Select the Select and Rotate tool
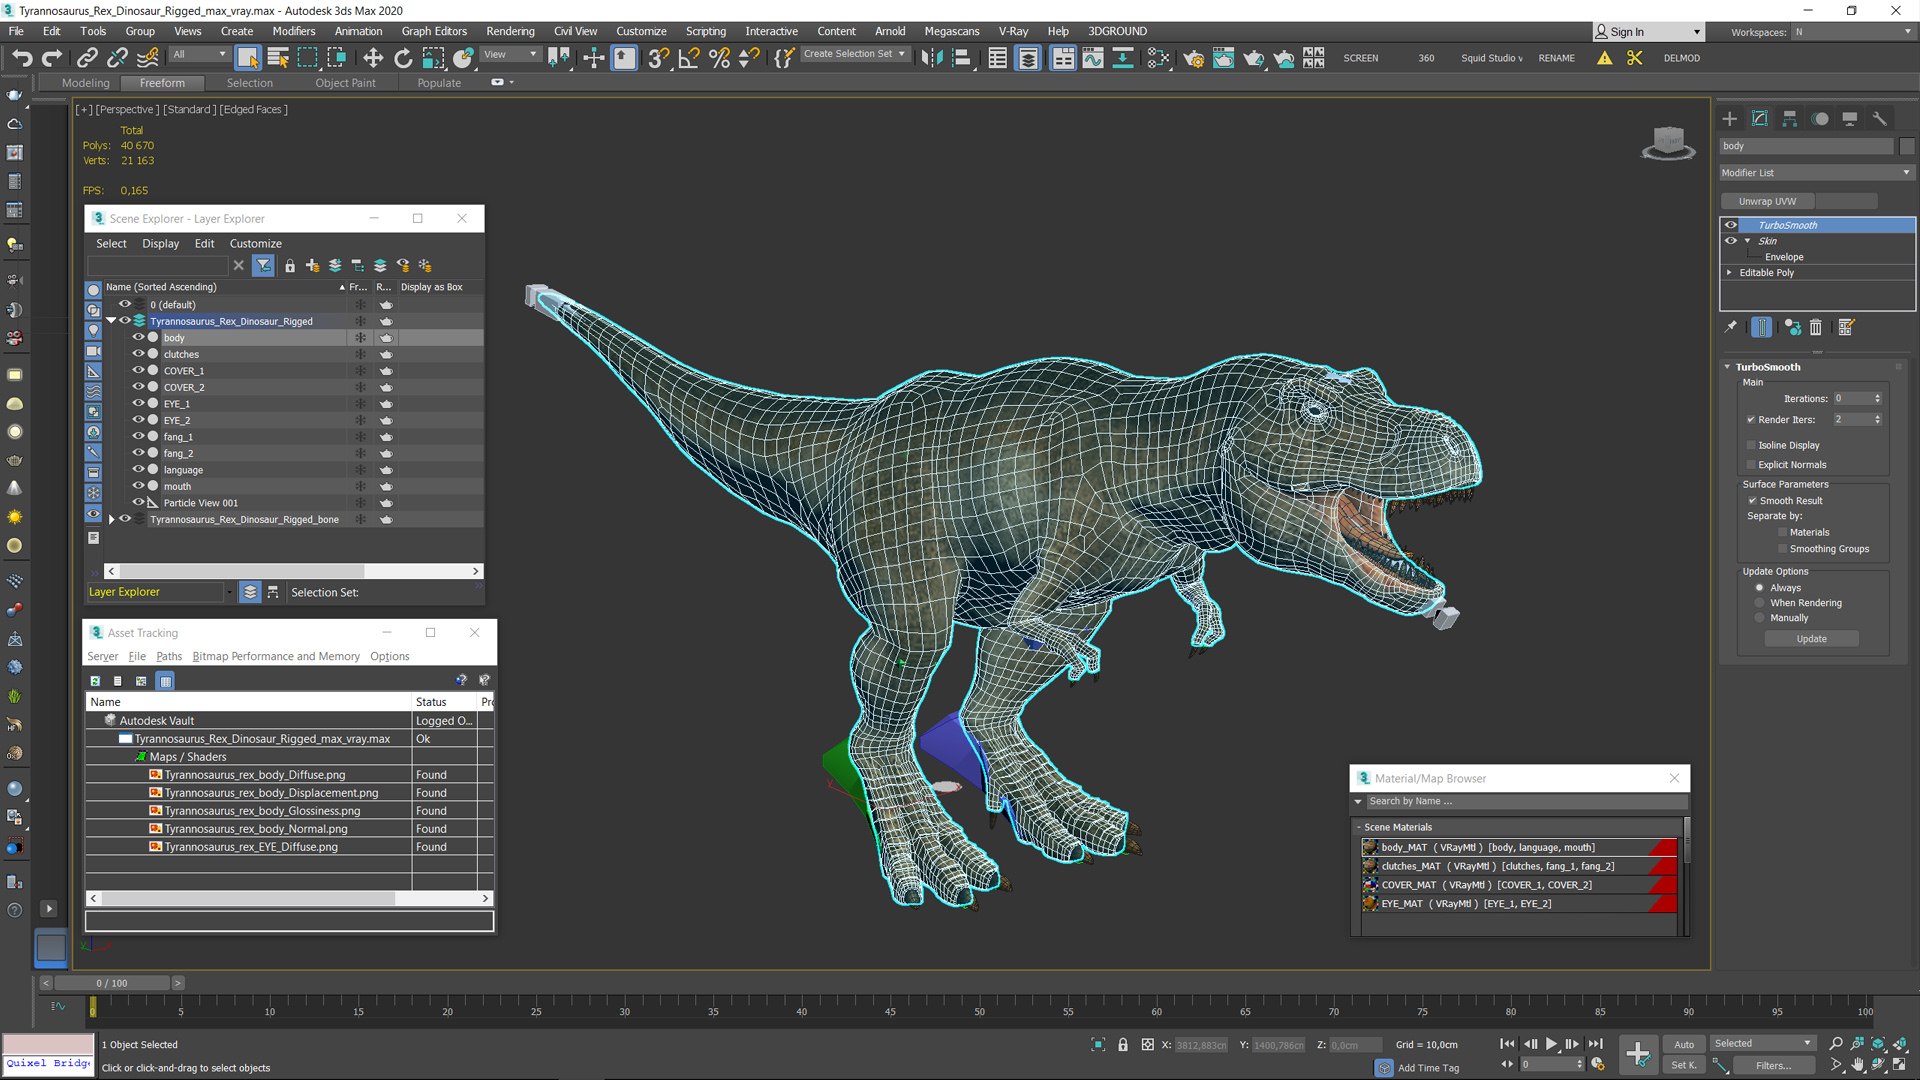Screen dimensions: 1920x1080 click(403, 58)
